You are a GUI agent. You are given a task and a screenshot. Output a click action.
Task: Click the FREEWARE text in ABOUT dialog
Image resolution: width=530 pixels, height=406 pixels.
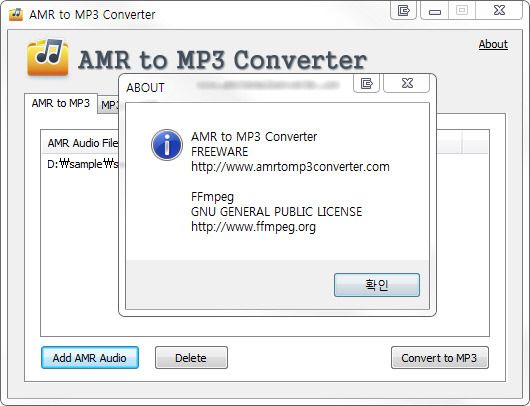(x=219, y=152)
